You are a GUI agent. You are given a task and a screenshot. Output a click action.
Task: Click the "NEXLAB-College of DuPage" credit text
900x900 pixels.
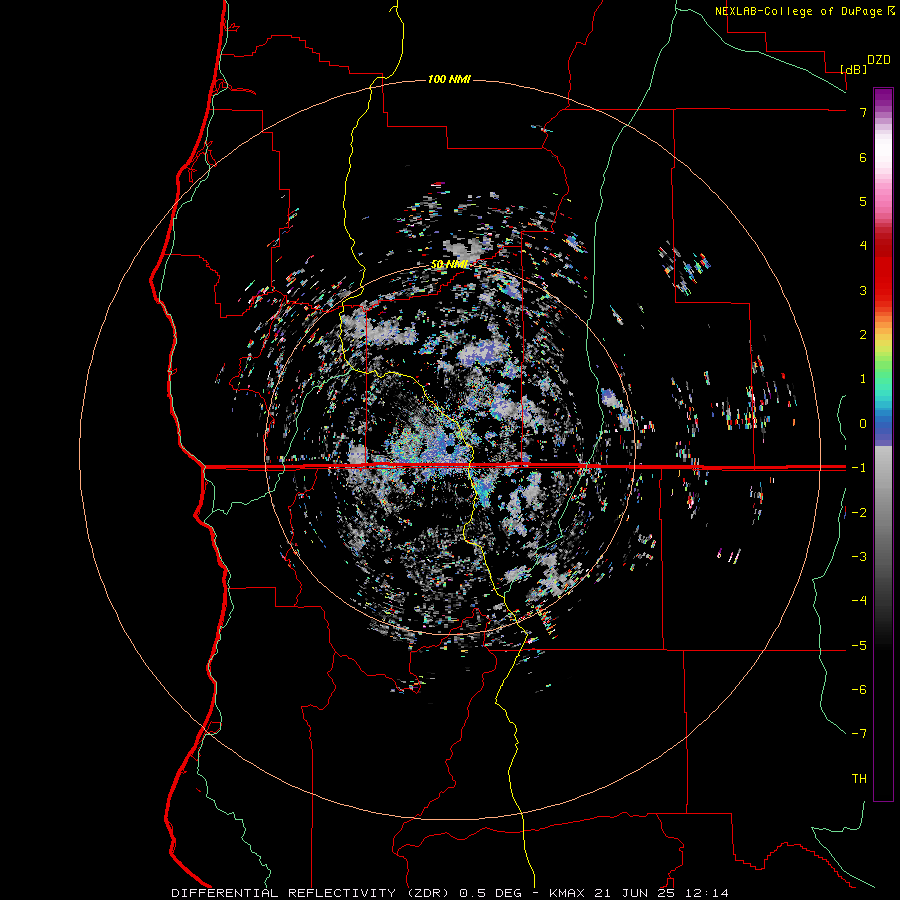click(800, 11)
